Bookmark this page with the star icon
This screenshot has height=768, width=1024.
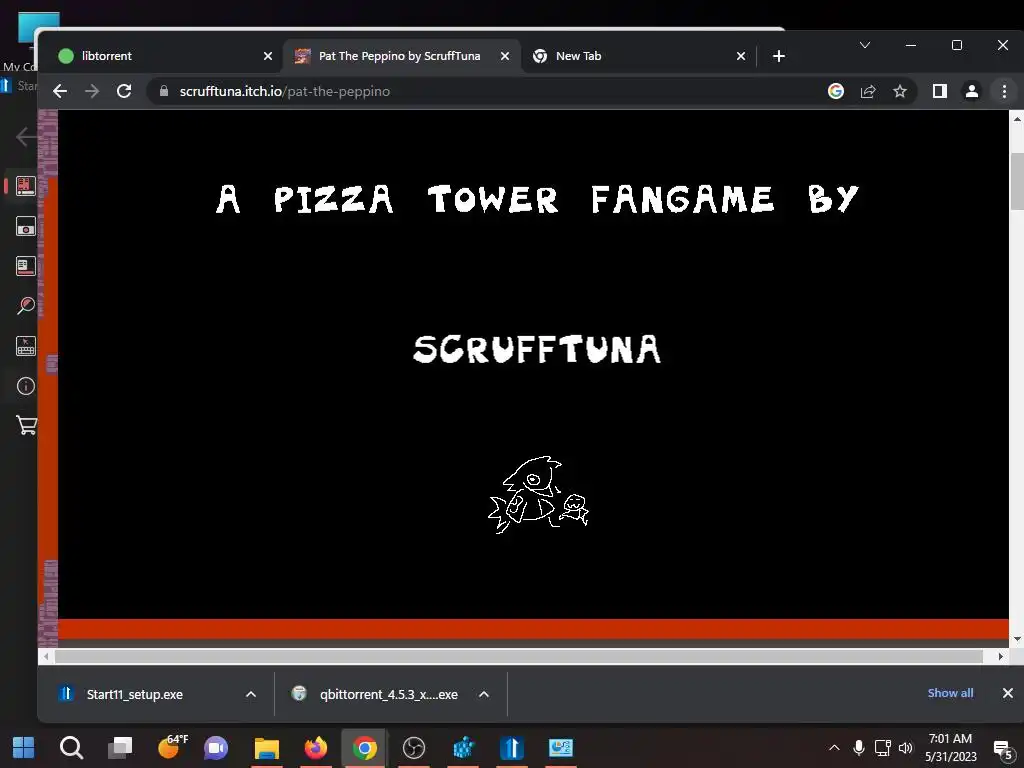coord(900,91)
